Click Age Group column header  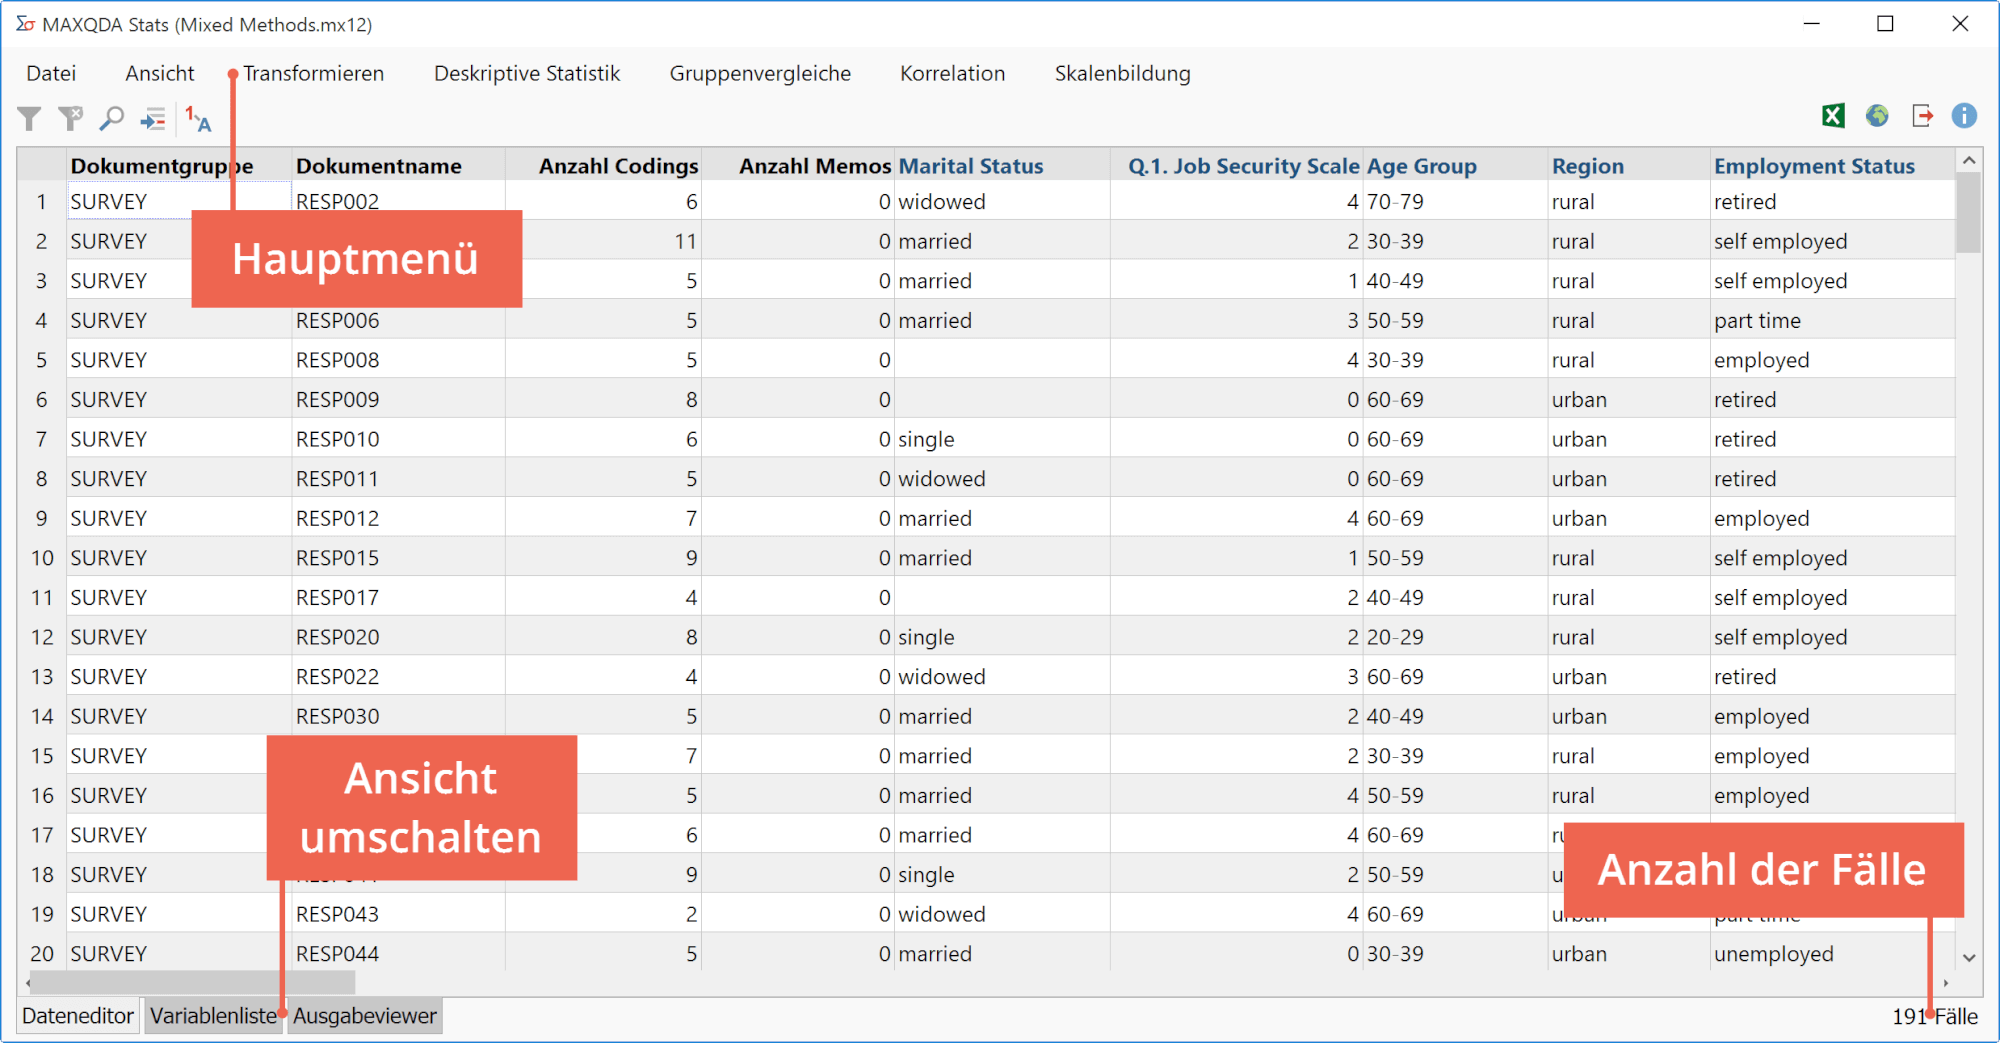pos(1455,166)
